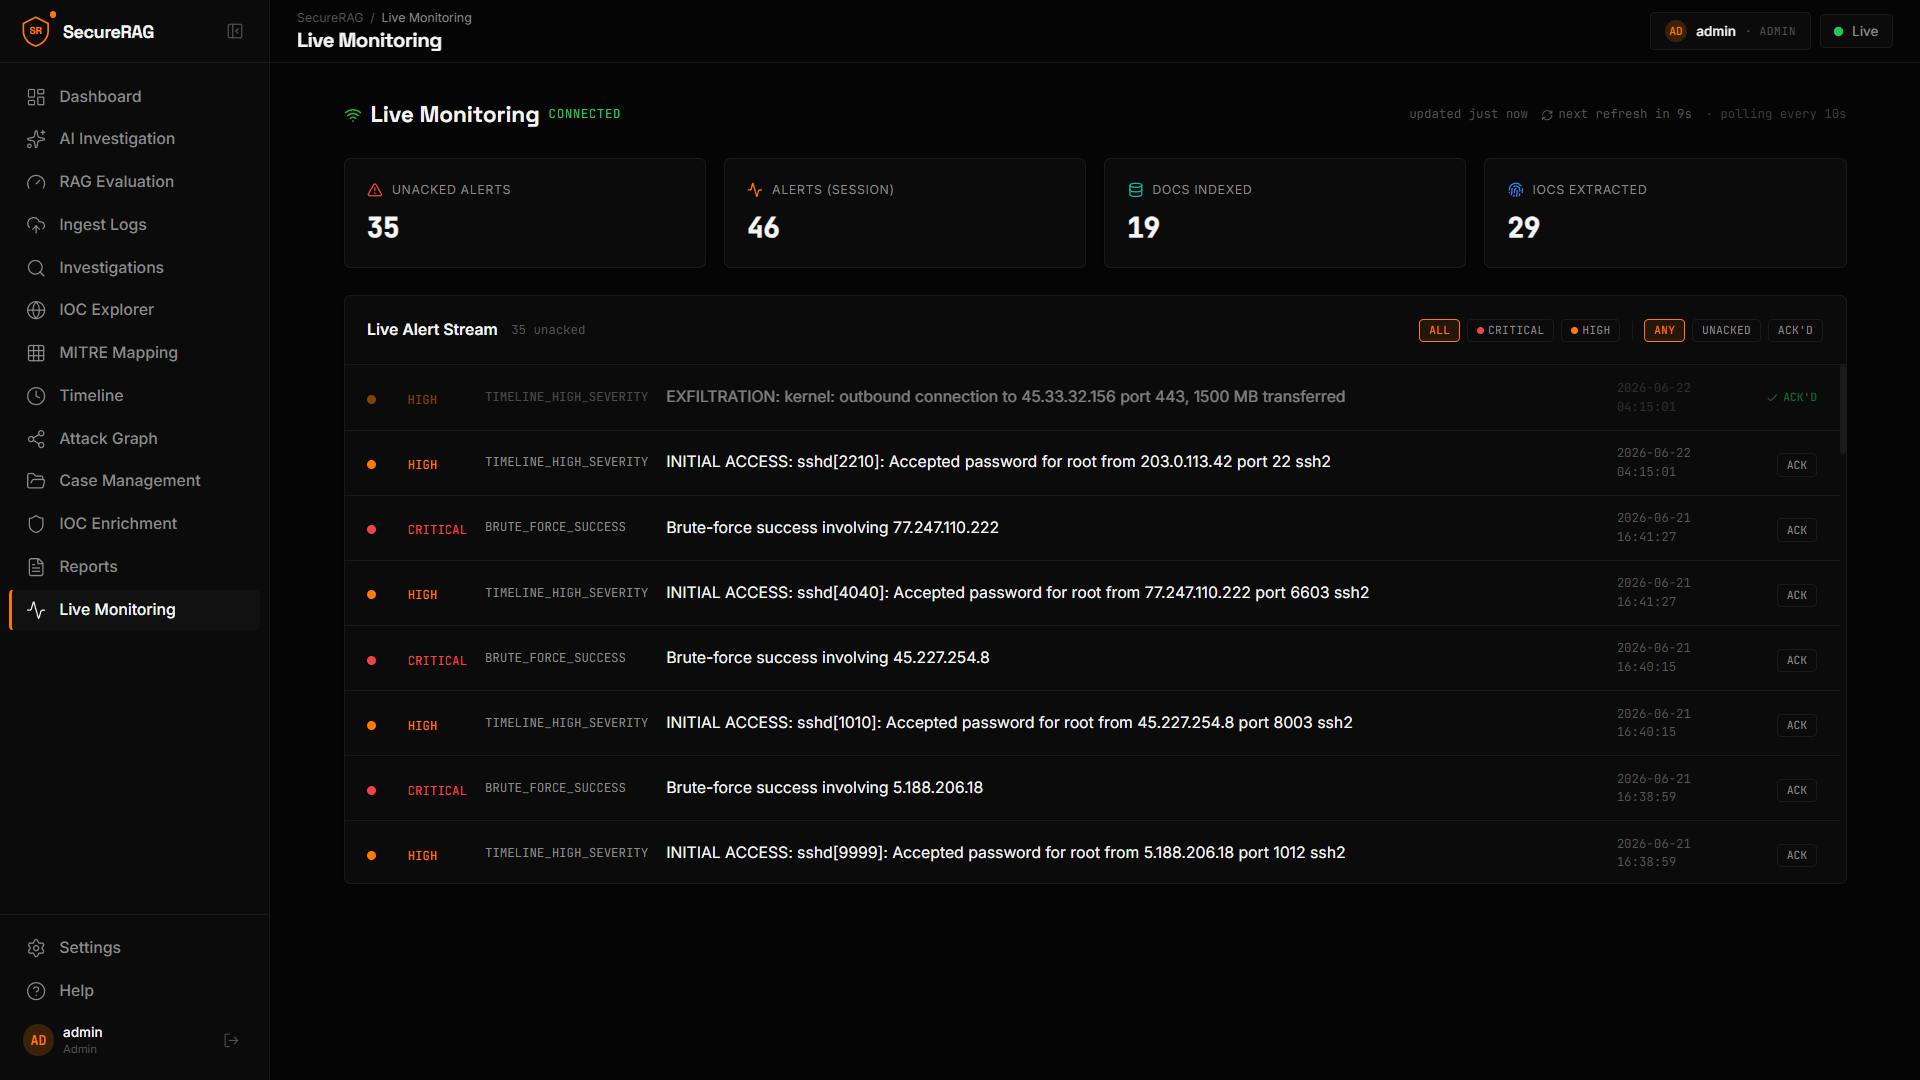Viewport: 1920px width, 1080px height.
Task: Open the IOCs Extracted card showing 29
Action: 1665,213
